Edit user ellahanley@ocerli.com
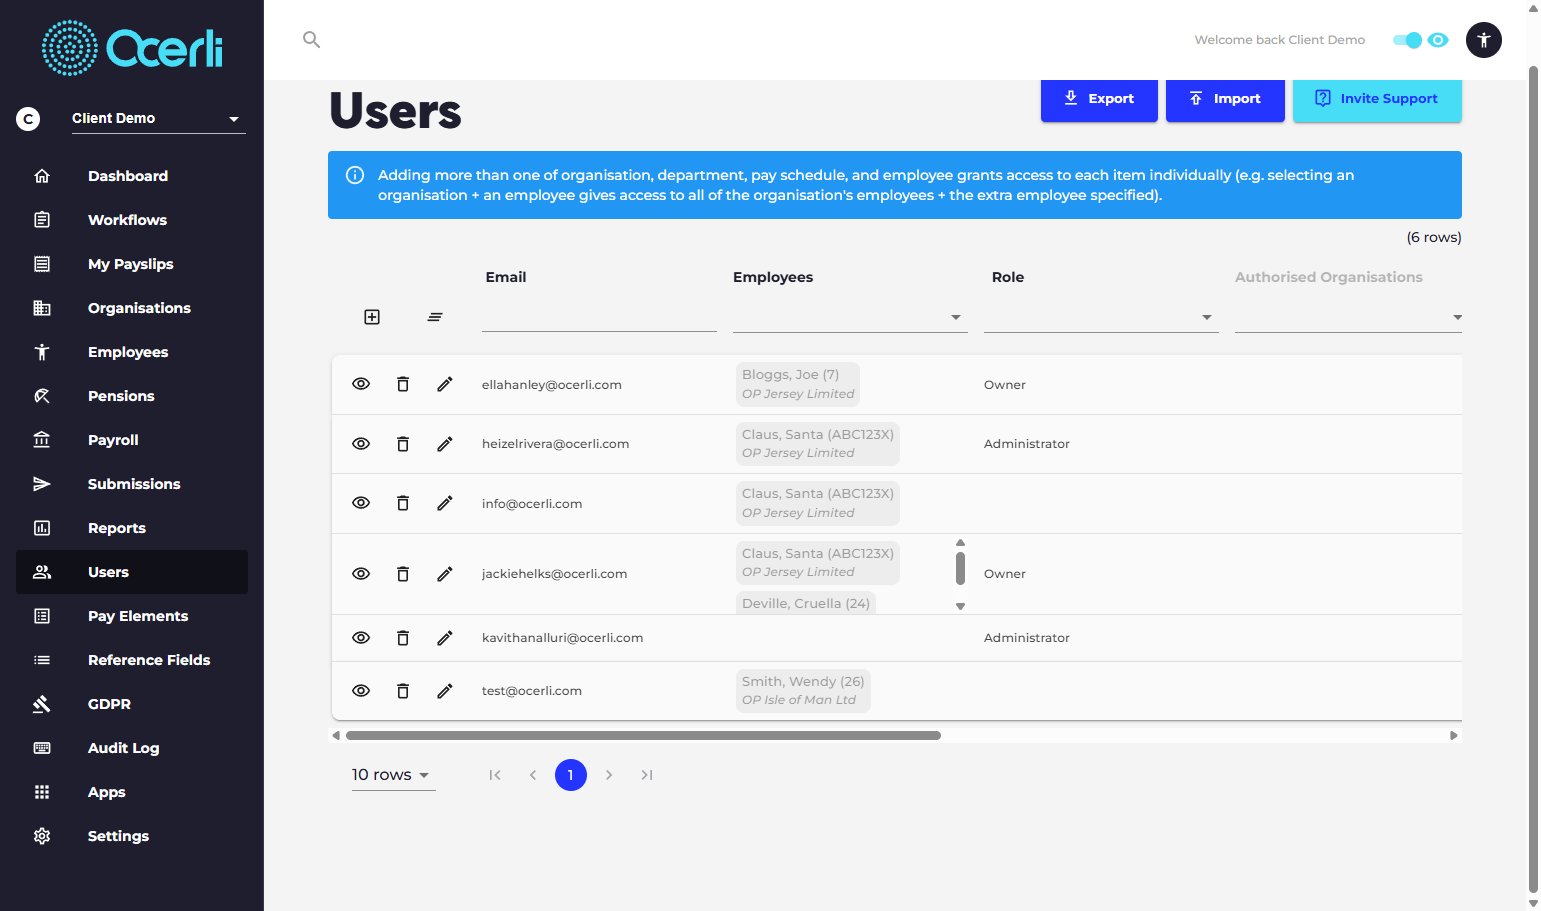Image resolution: width=1541 pixels, height=911 pixels. click(x=445, y=384)
